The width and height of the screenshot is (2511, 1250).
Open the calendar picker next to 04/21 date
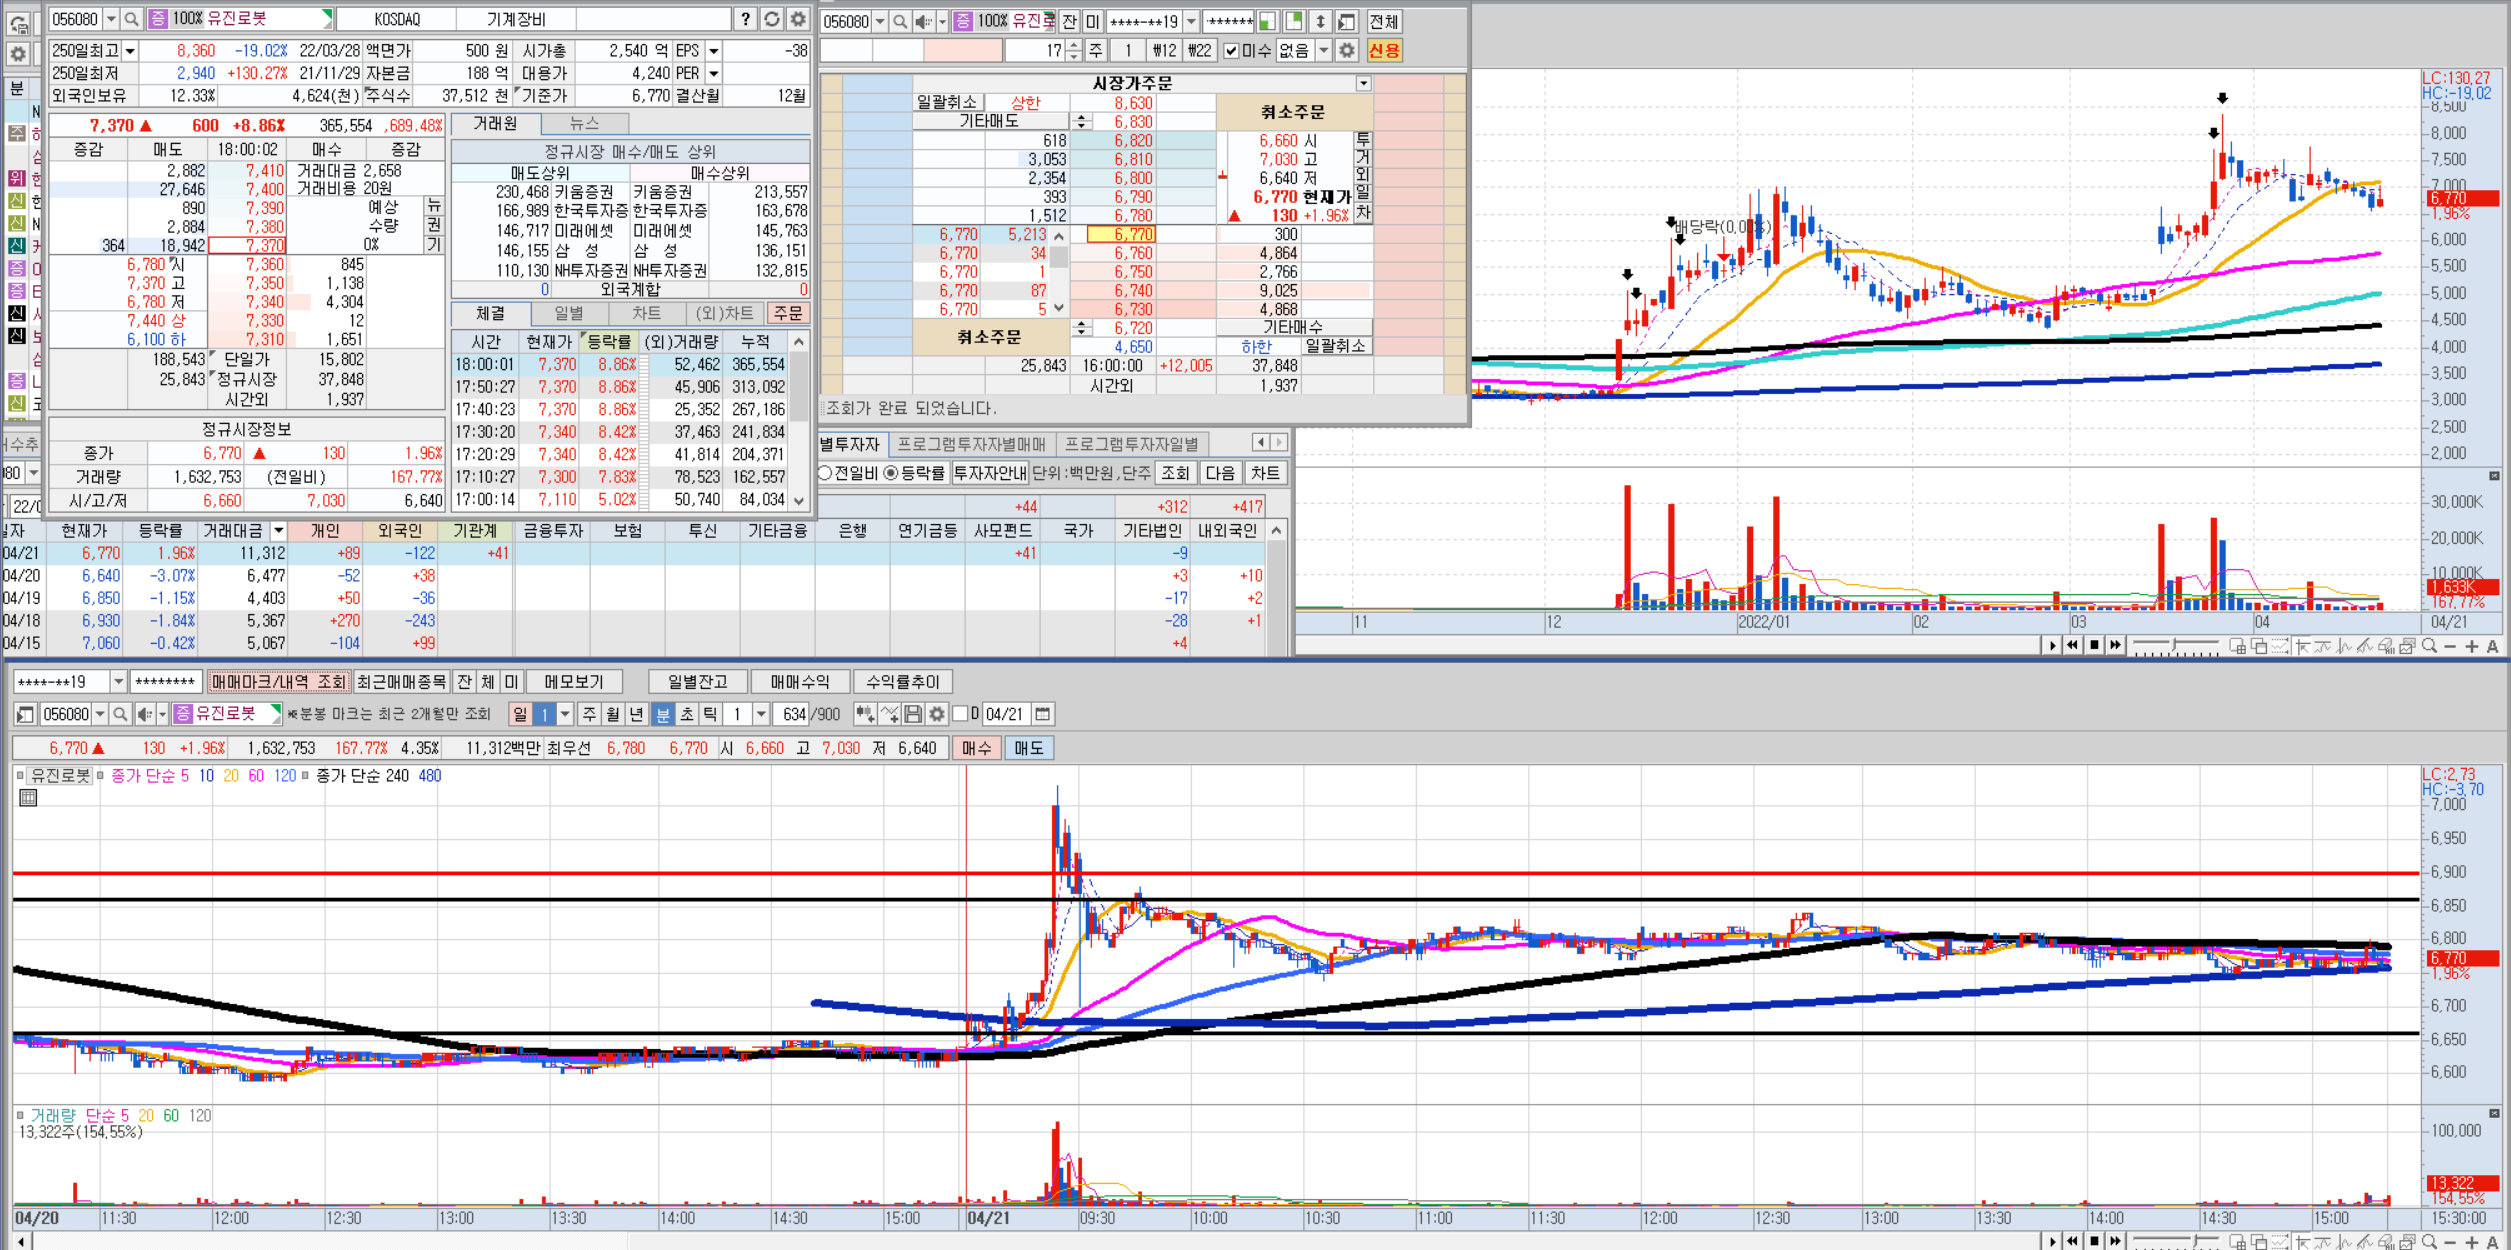coord(1043,714)
